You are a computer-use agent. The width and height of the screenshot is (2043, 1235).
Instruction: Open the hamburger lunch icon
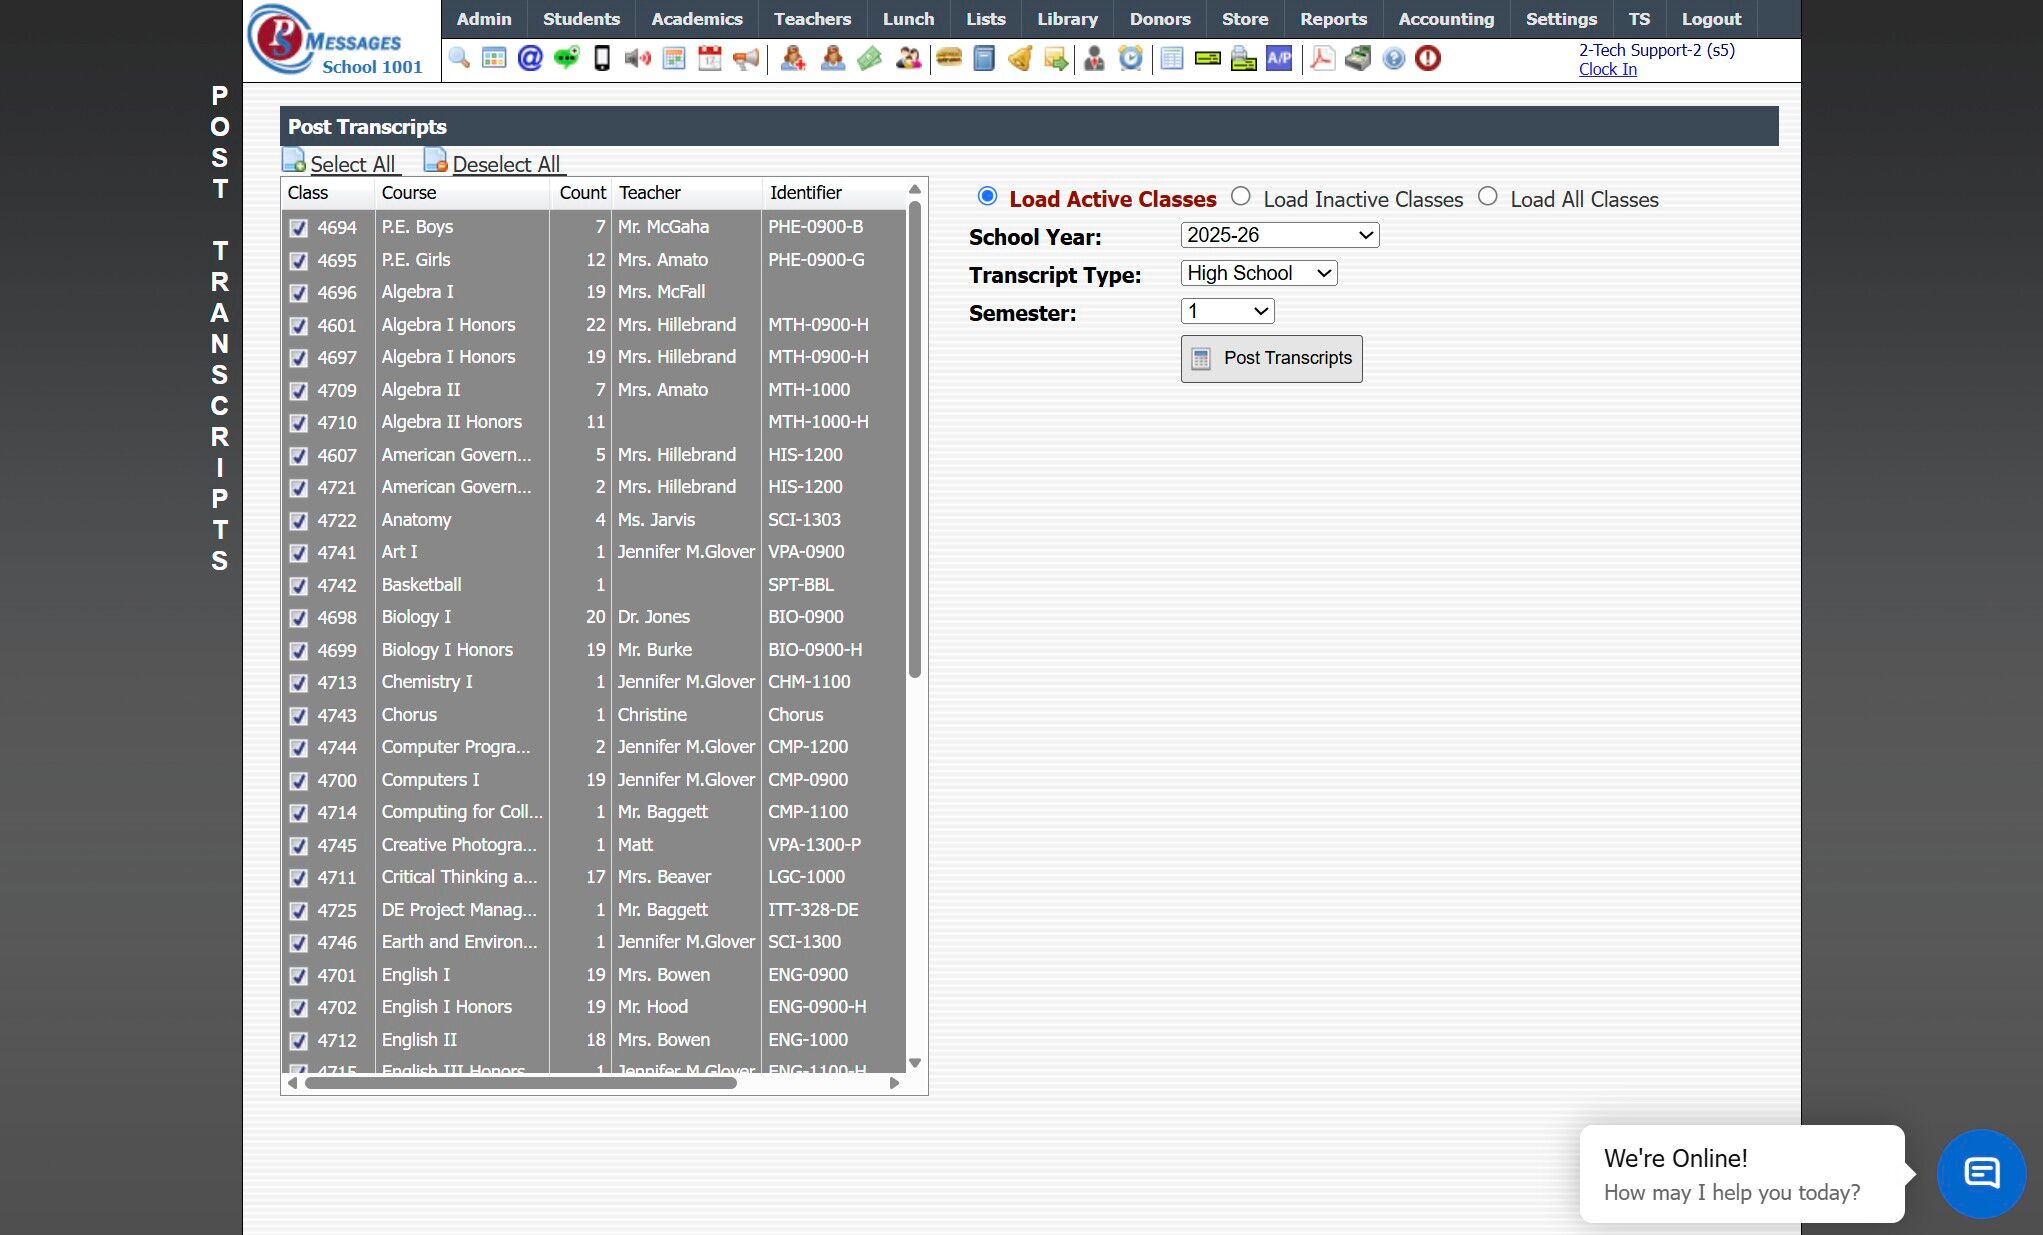click(948, 58)
